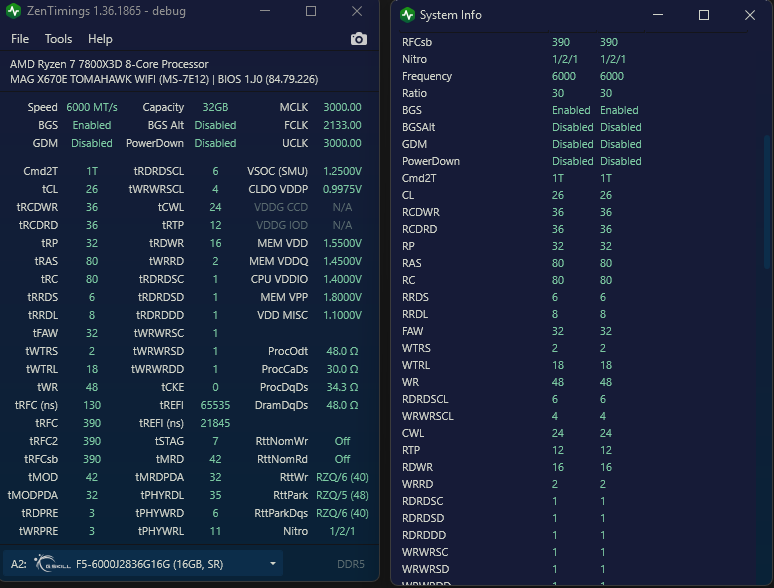Viewport: 774px width, 588px height.
Task: Click the FCLK value 2133.00
Action: pyautogui.click(x=342, y=125)
